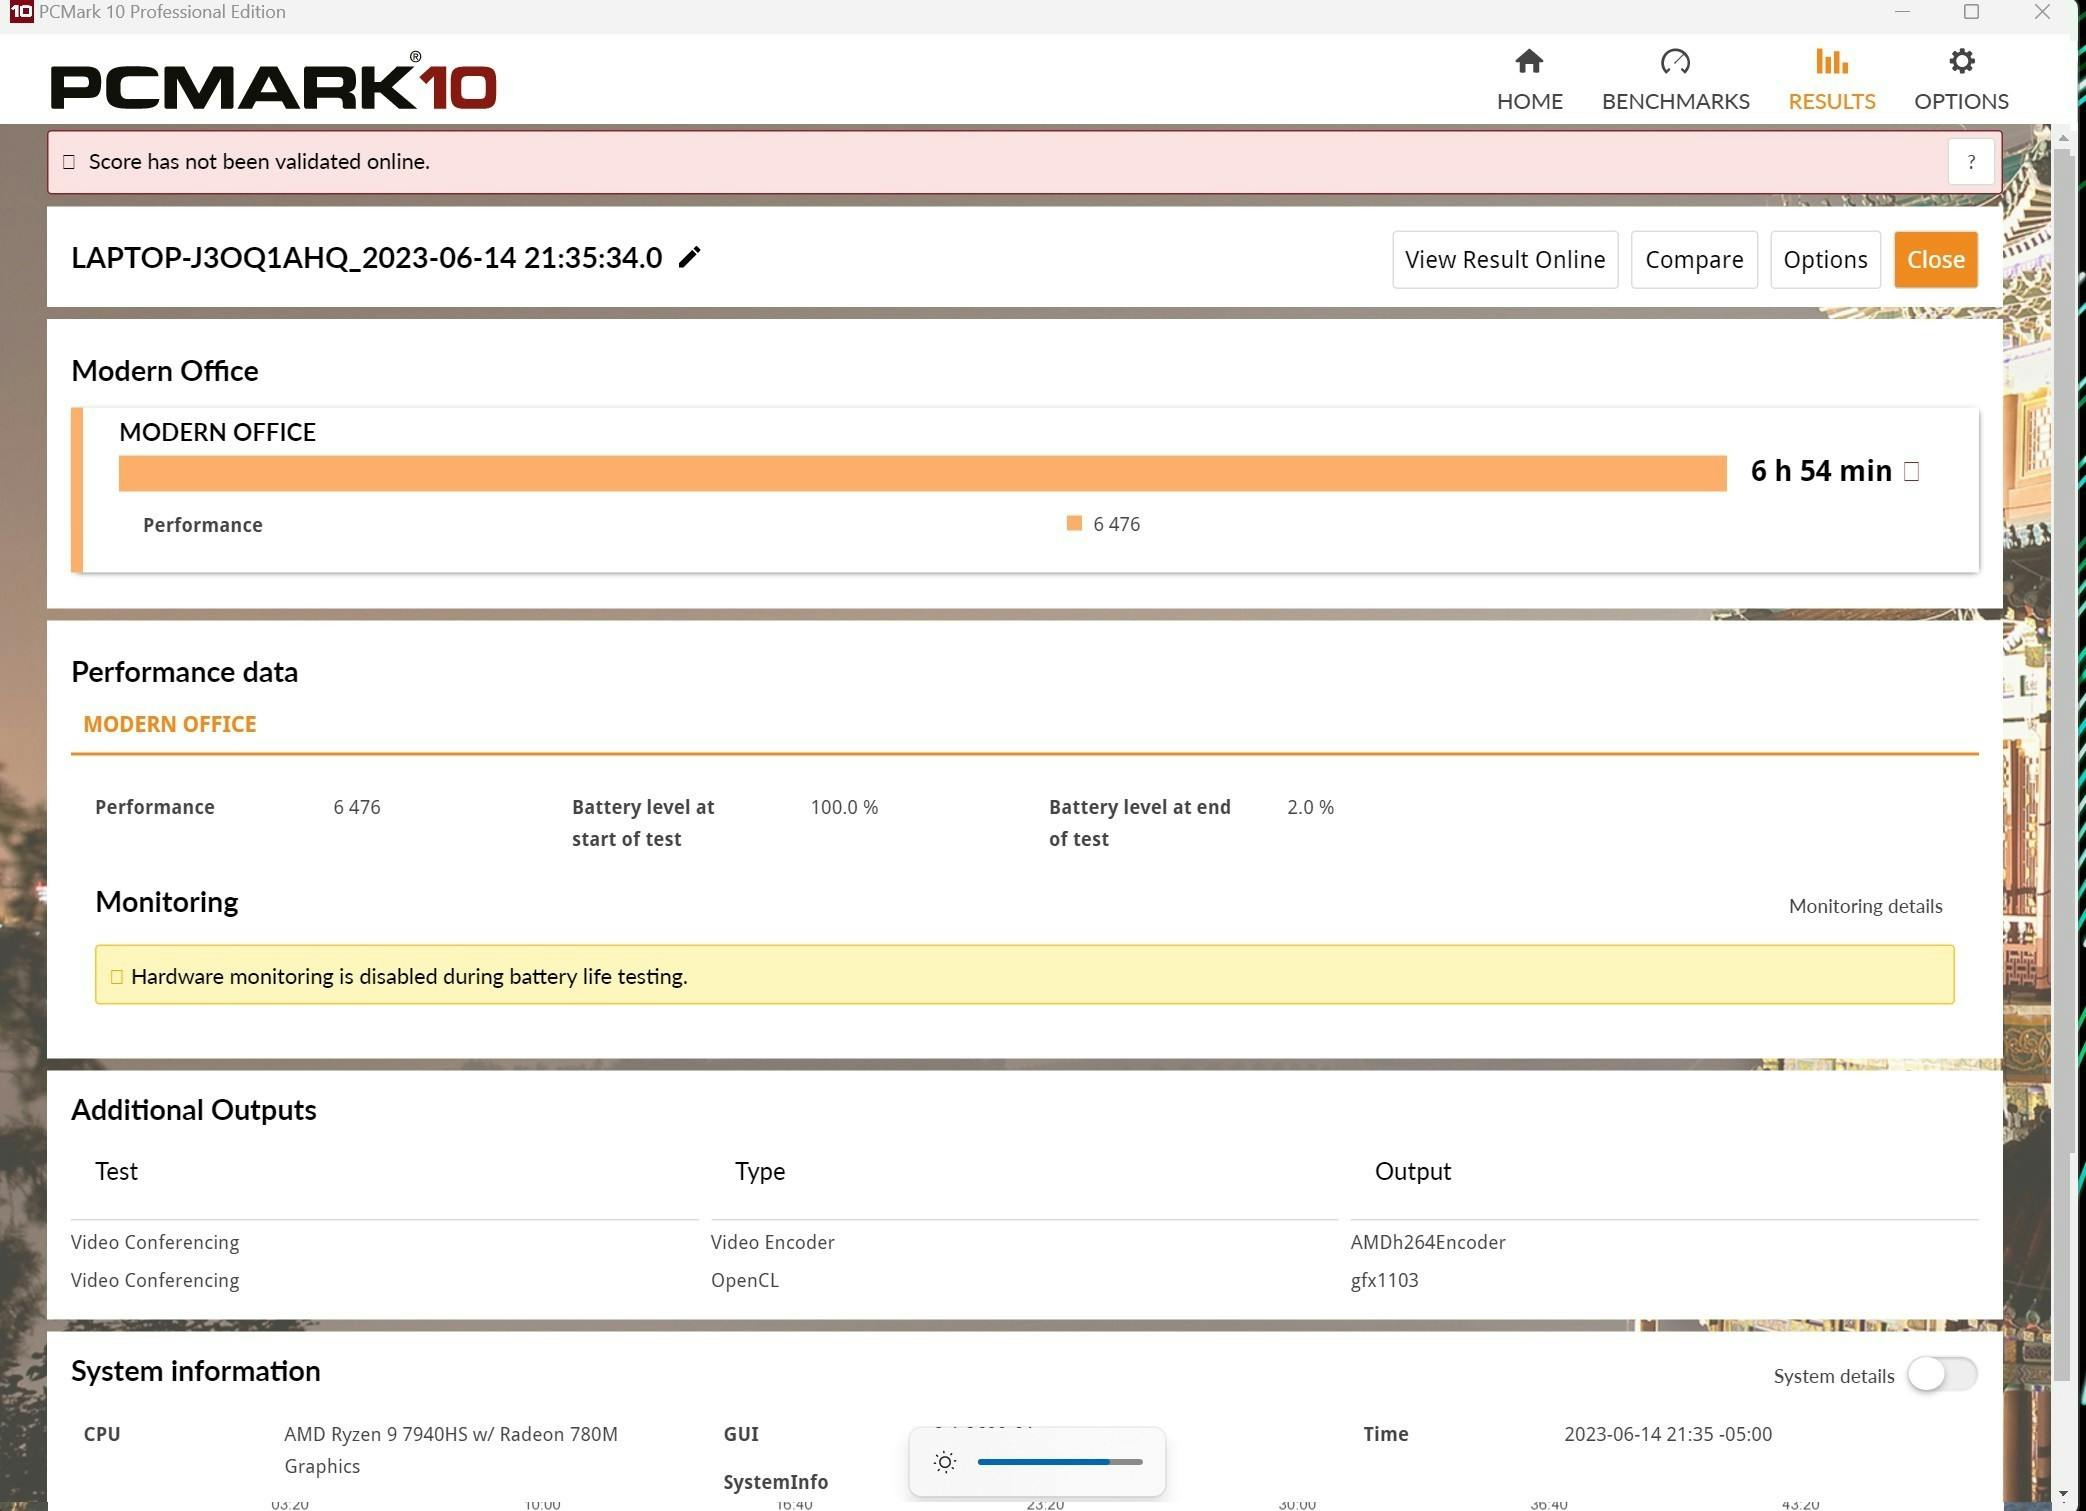
Task: Click the OpenCL type cell
Action: click(x=744, y=1280)
